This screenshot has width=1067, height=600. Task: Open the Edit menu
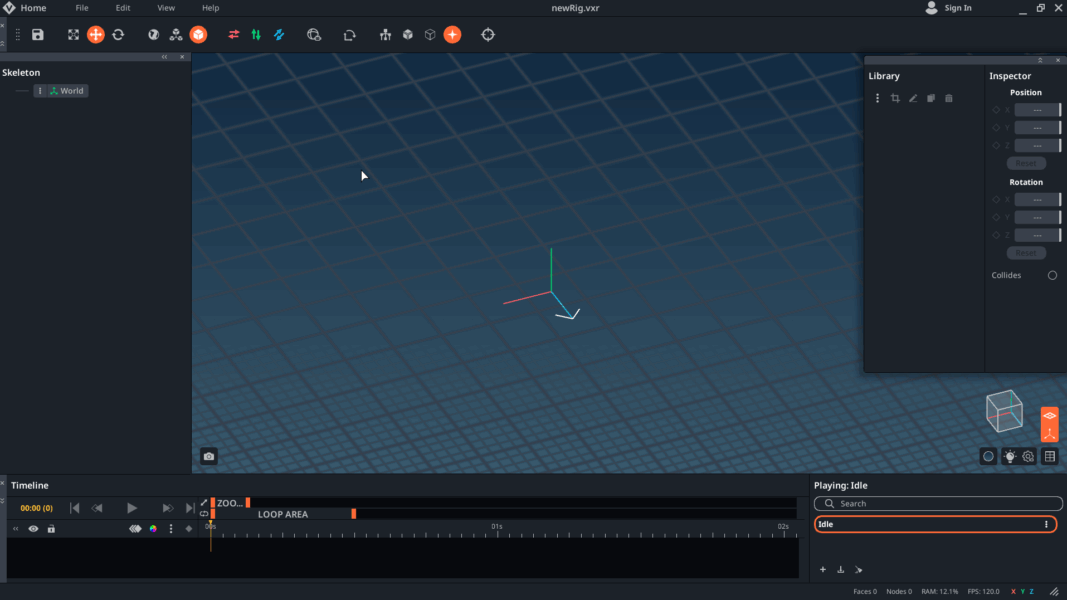click(122, 8)
